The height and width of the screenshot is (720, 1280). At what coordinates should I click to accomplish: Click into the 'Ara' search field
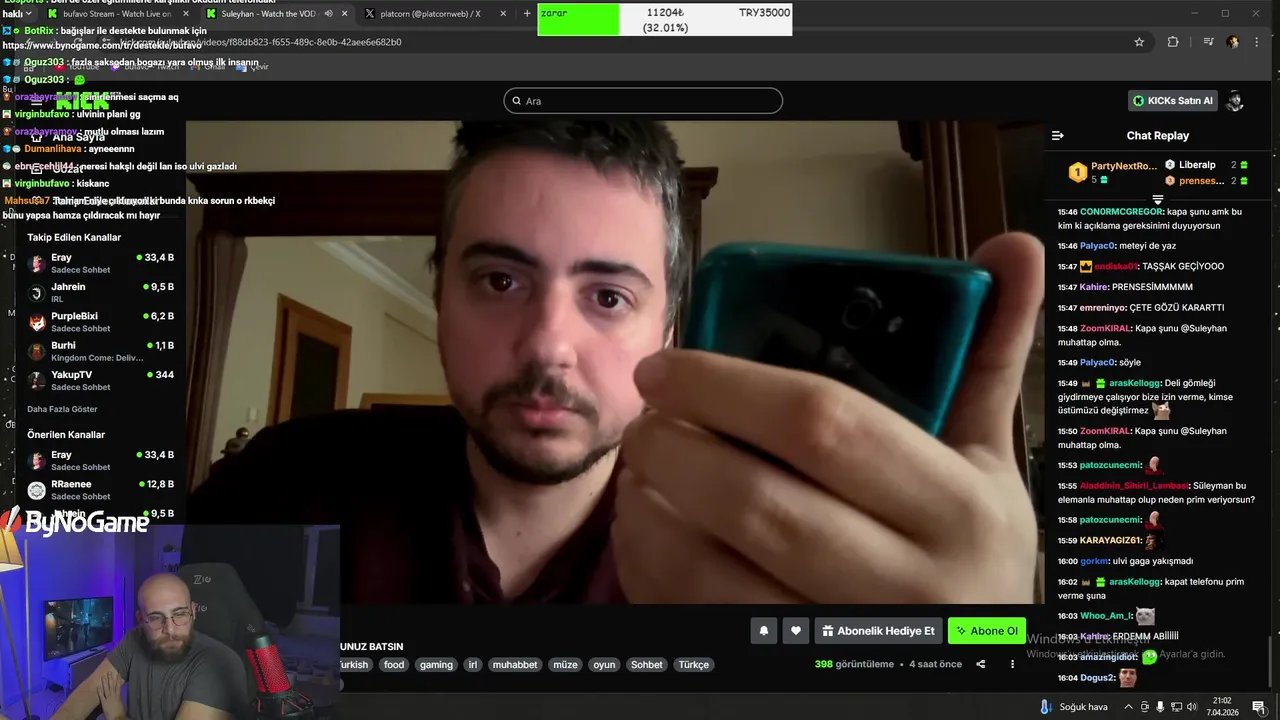tap(643, 101)
